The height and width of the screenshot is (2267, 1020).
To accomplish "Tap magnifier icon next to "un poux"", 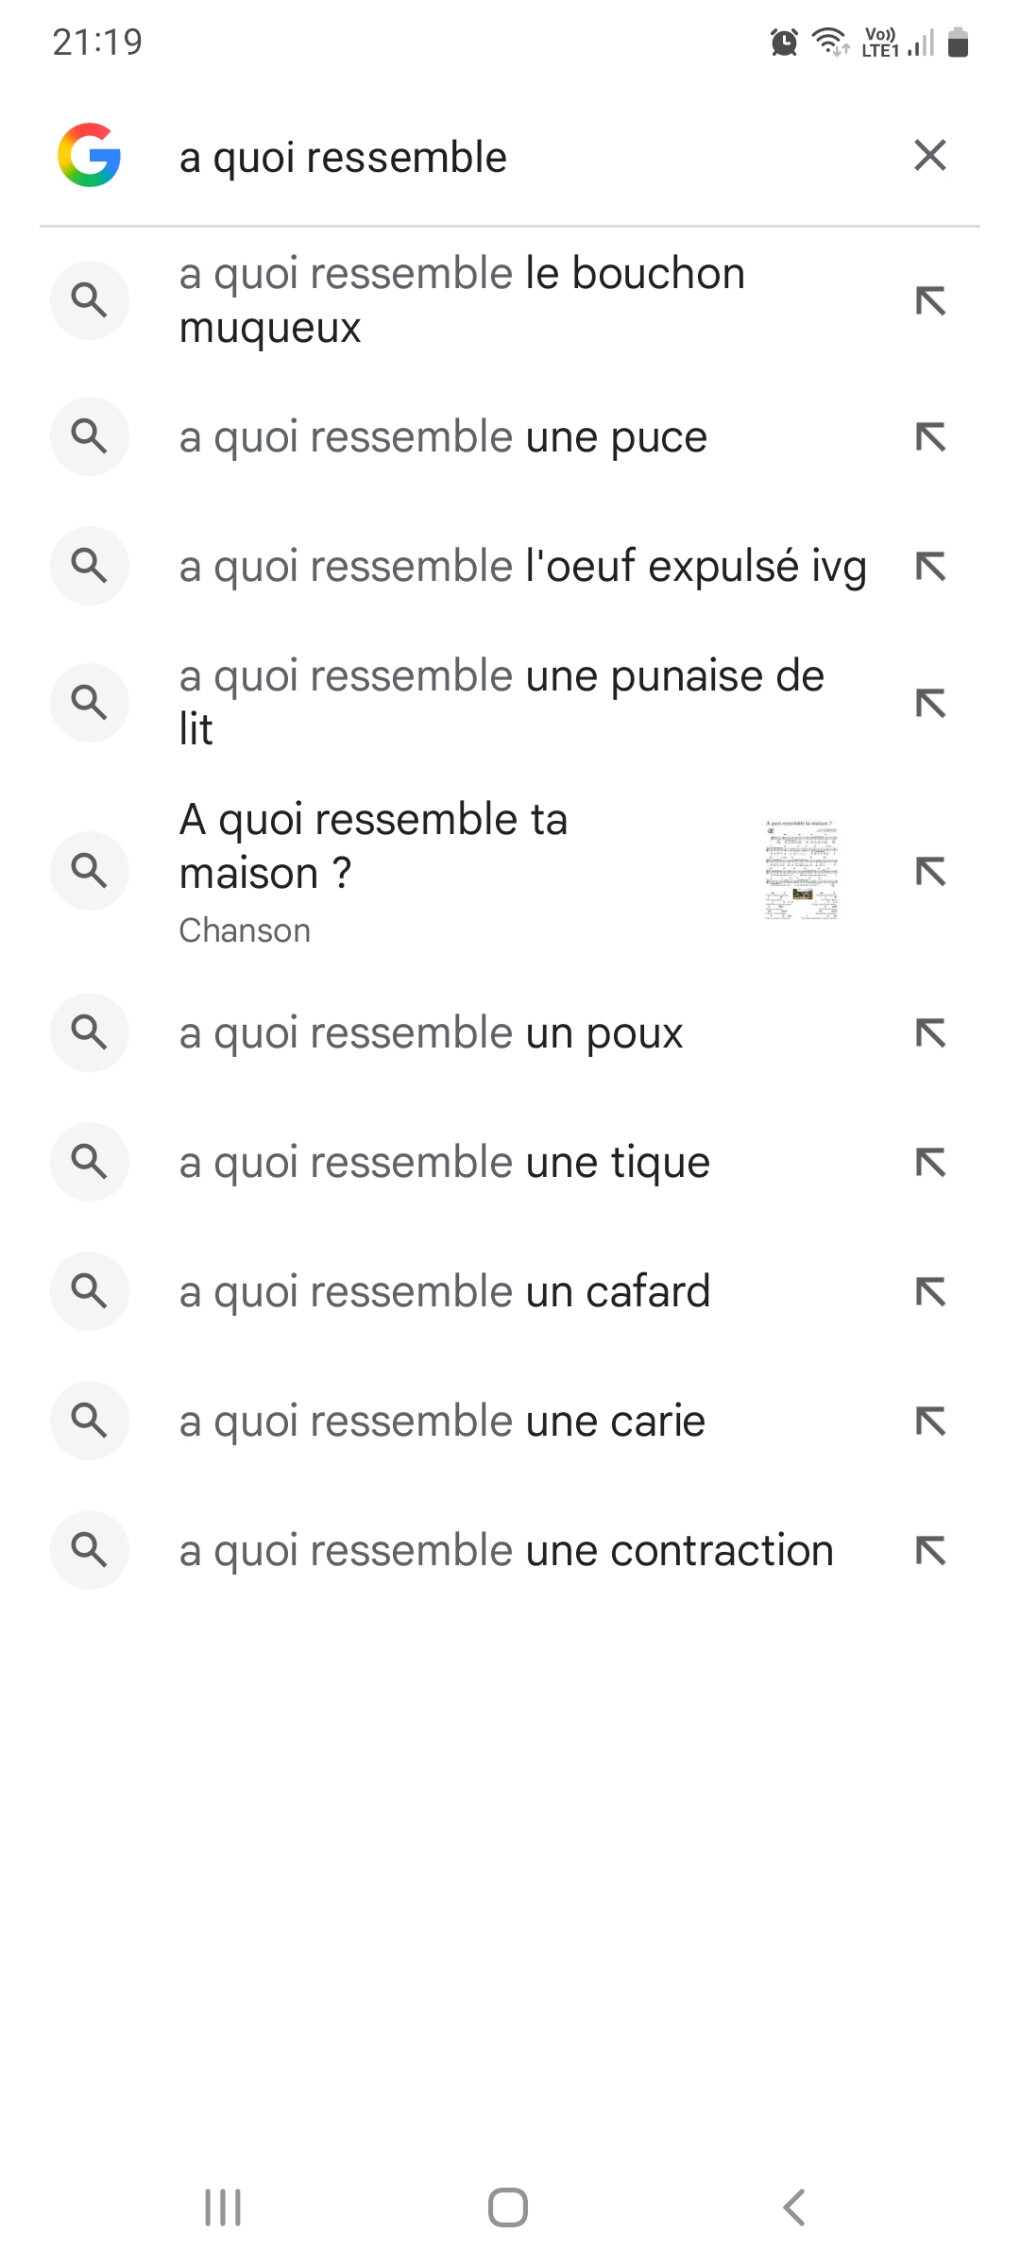I will [x=89, y=1032].
